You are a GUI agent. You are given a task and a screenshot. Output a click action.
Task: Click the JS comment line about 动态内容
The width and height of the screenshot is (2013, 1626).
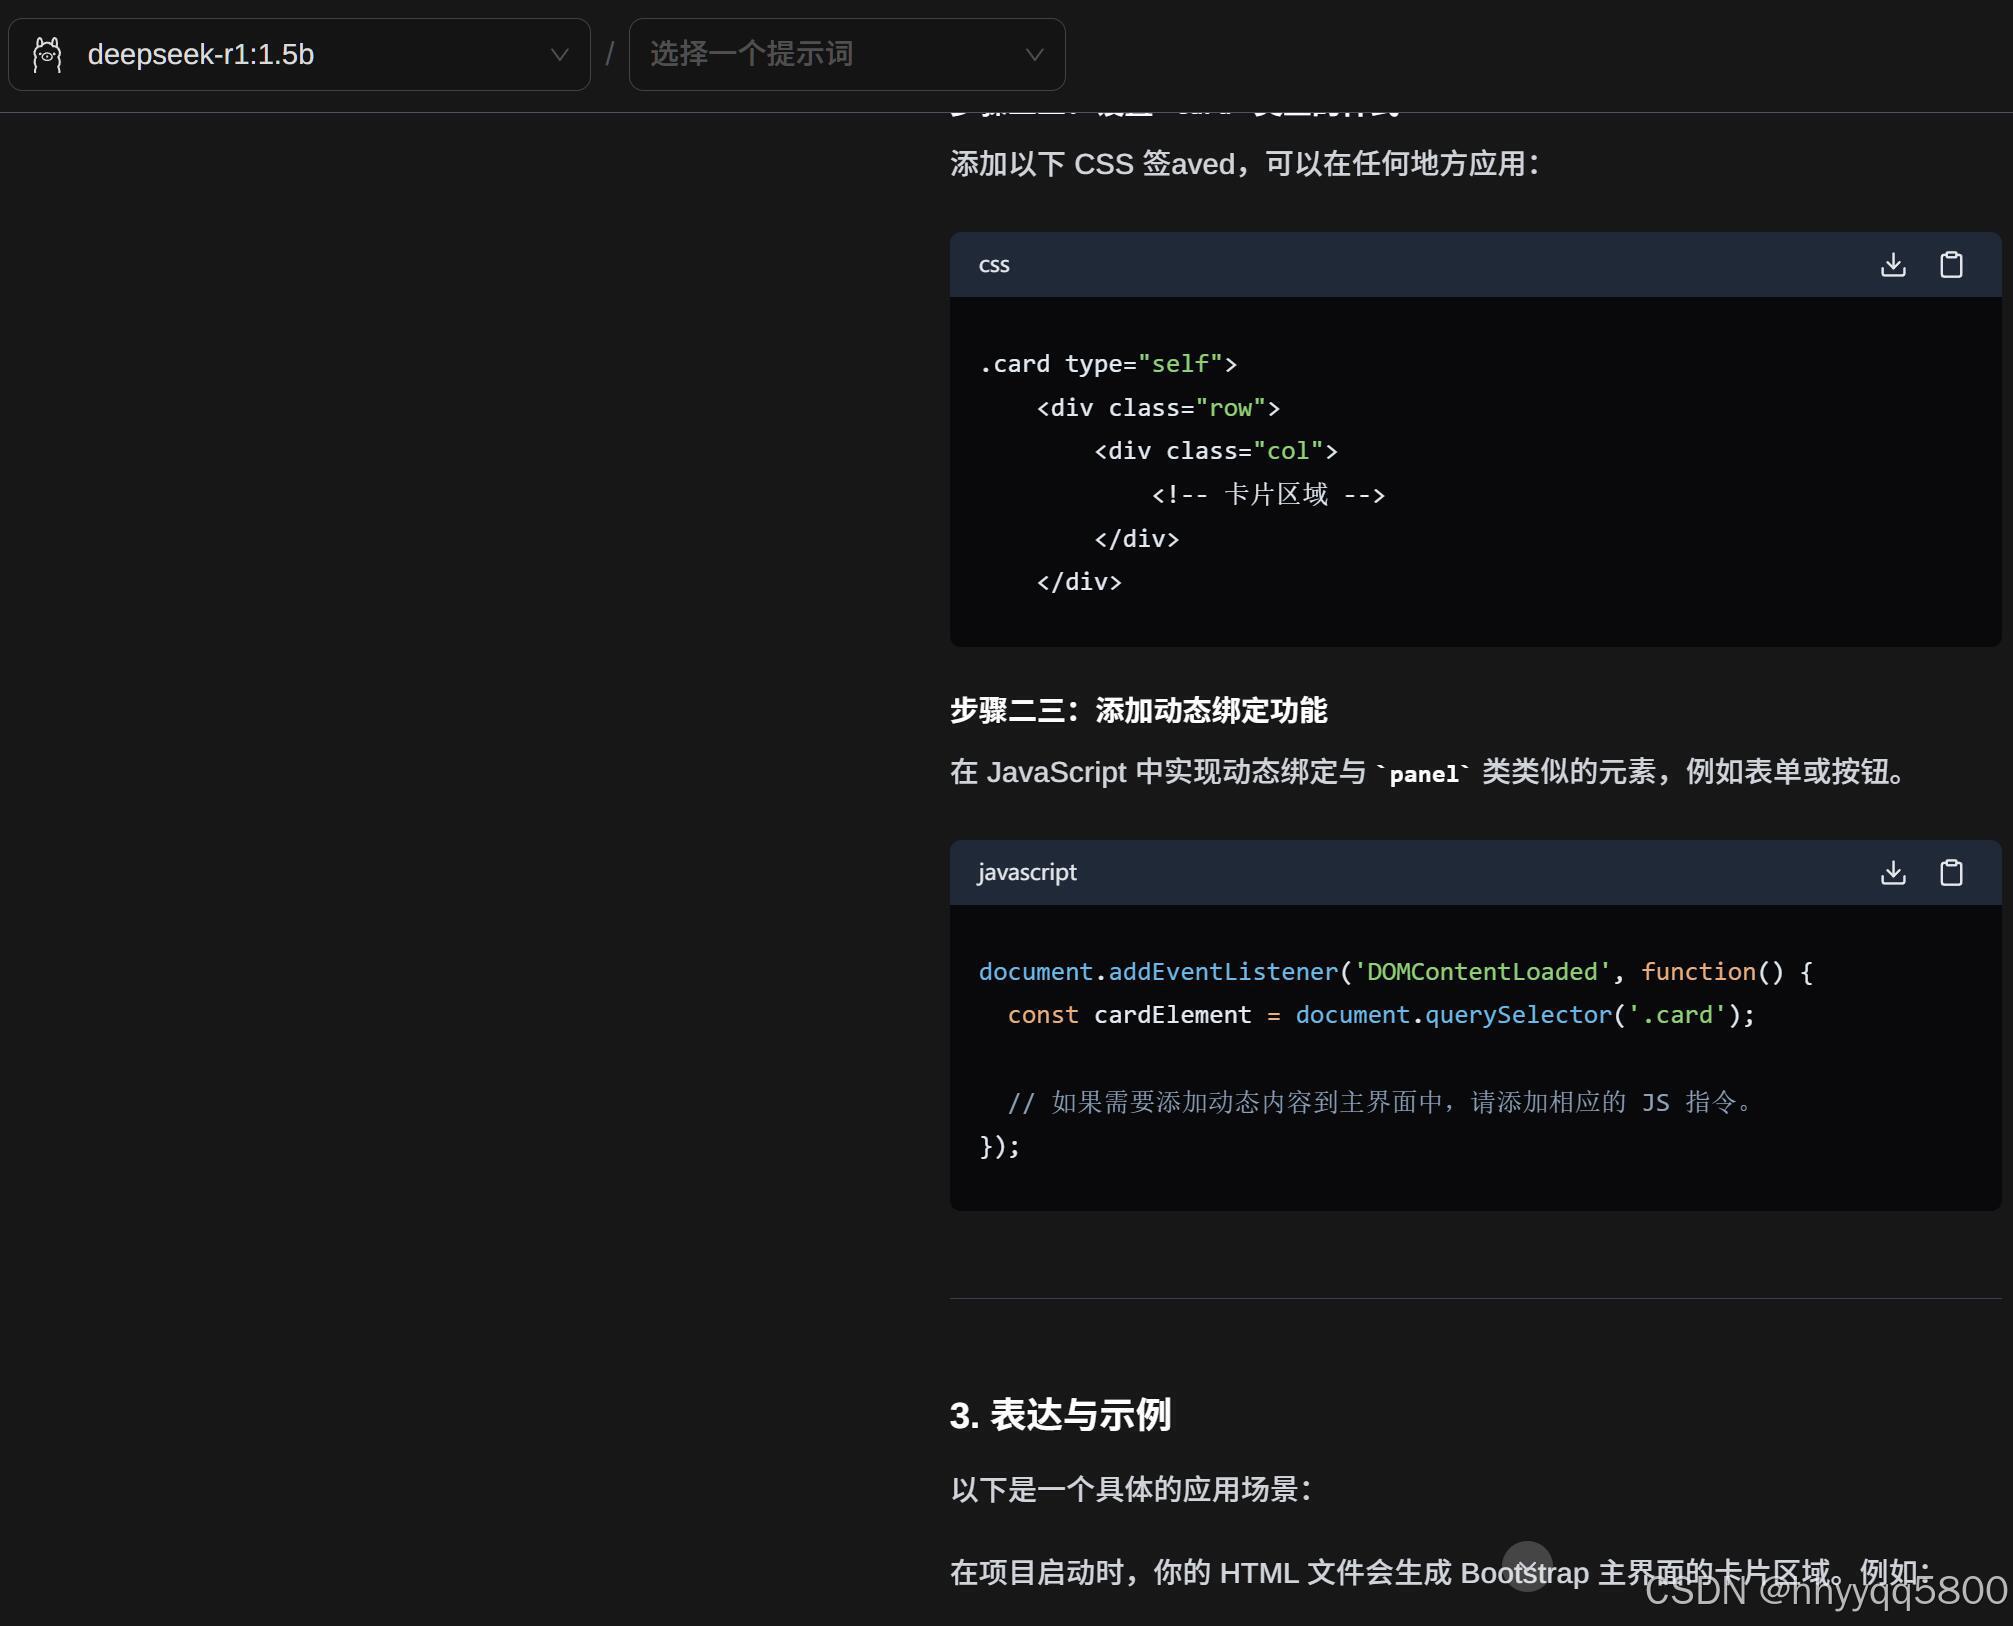click(x=1380, y=1102)
